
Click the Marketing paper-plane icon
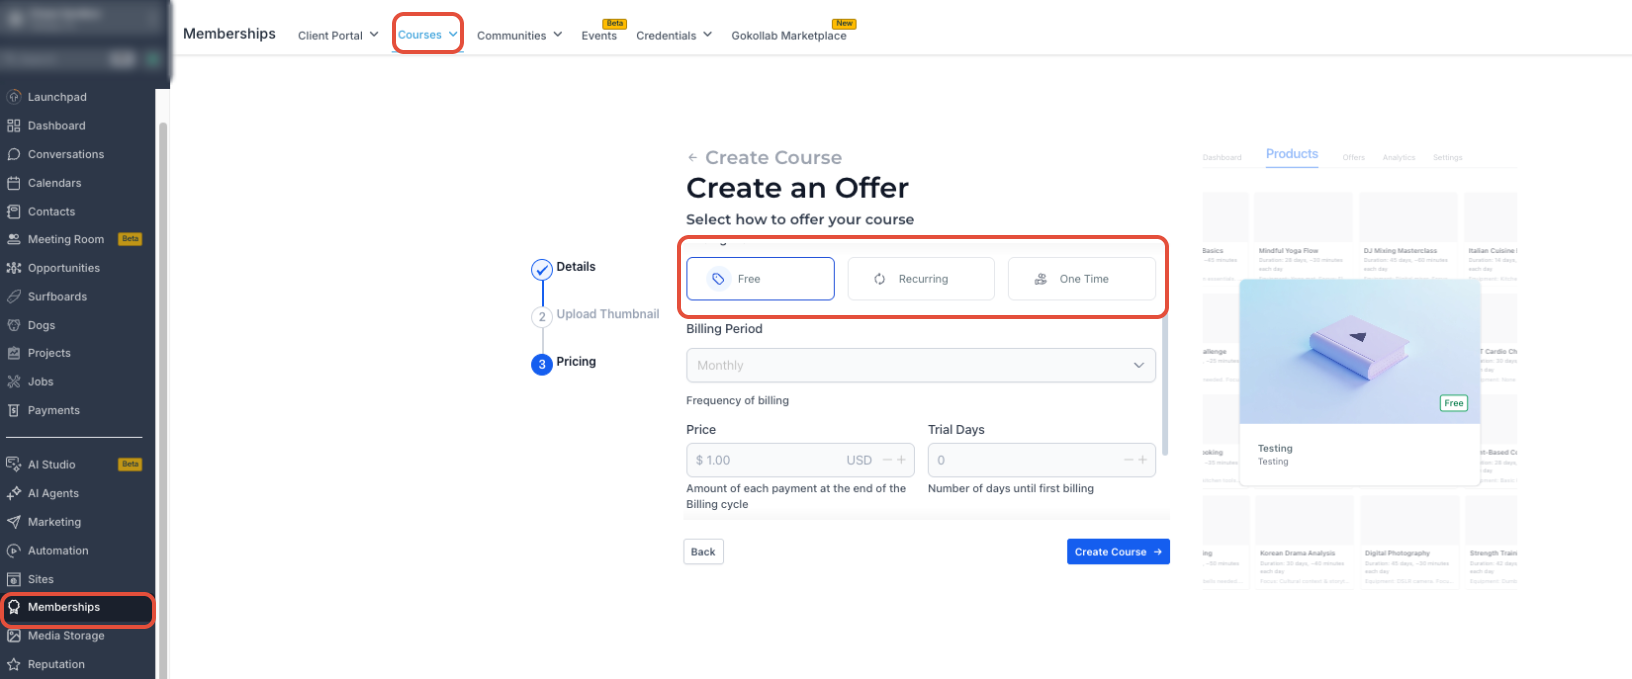click(x=14, y=522)
